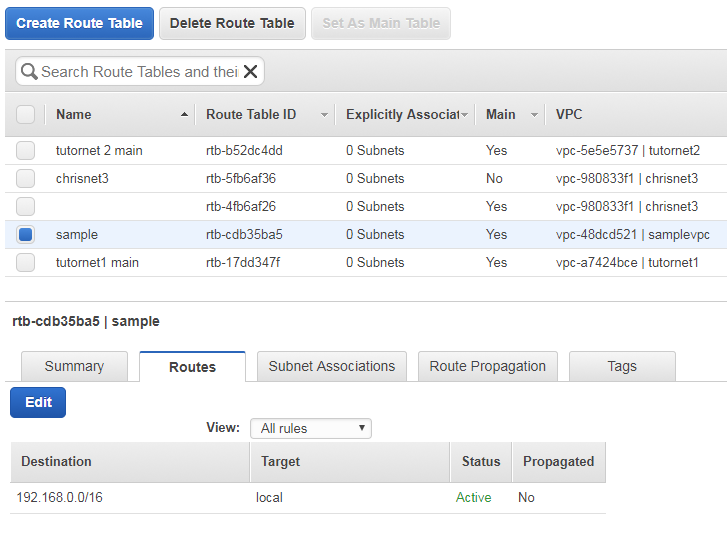Select the chrisnet3 route table checkbox

(26, 178)
